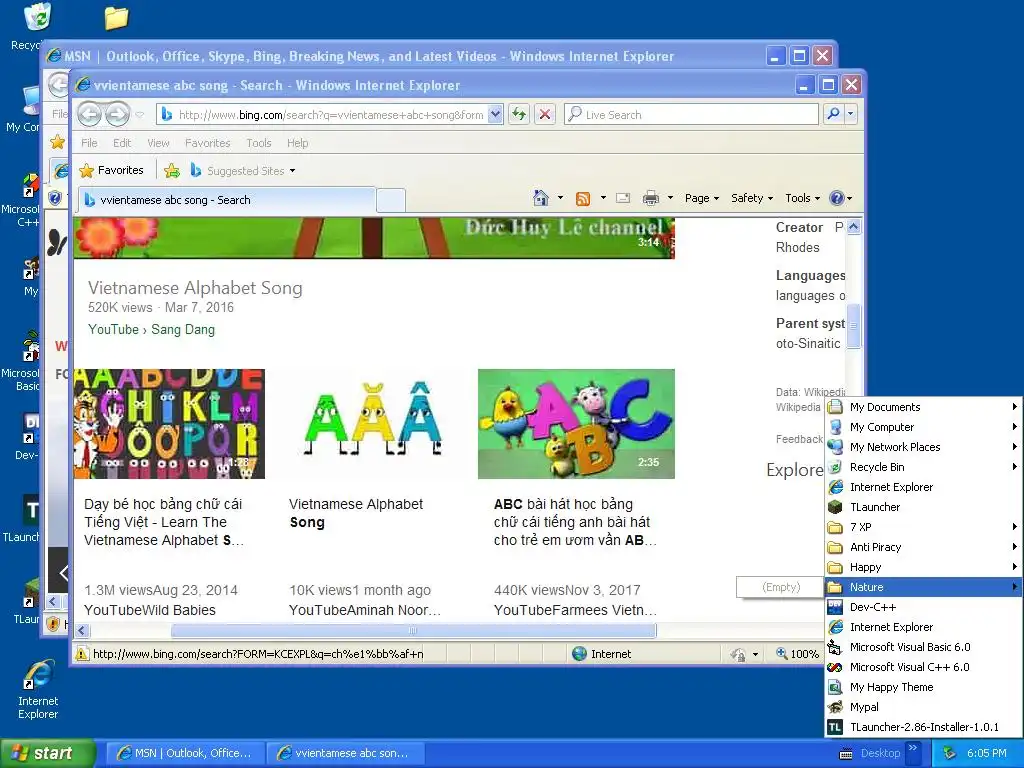Click the Refresh page icon
1024x768 pixels.
pyautogui.click(x=519, y=114)
